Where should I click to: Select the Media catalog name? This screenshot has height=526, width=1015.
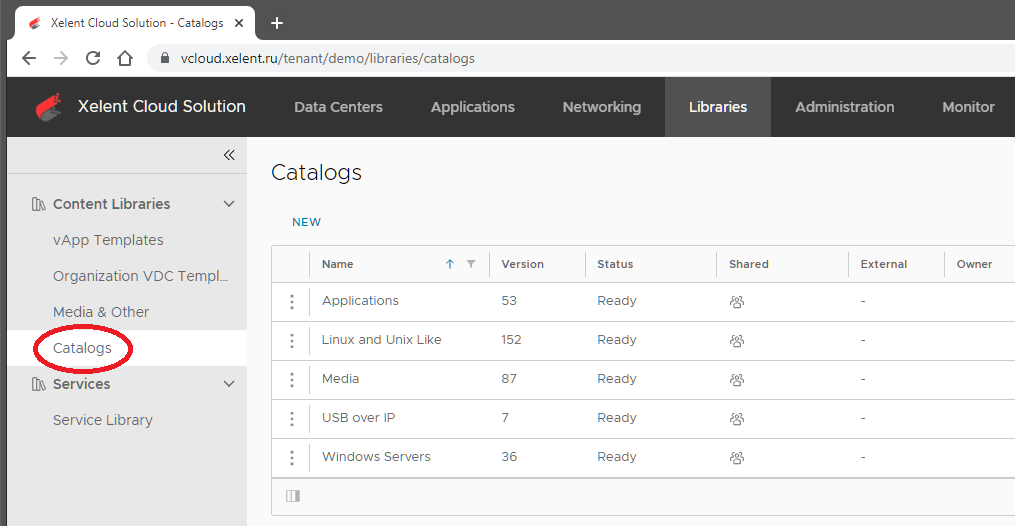tap(340, 378)
